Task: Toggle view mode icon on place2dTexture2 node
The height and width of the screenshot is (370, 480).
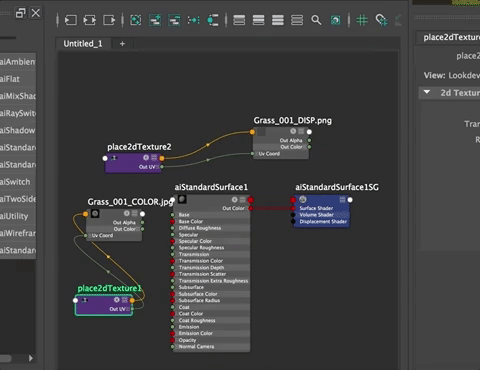Action: click(154, 157)
